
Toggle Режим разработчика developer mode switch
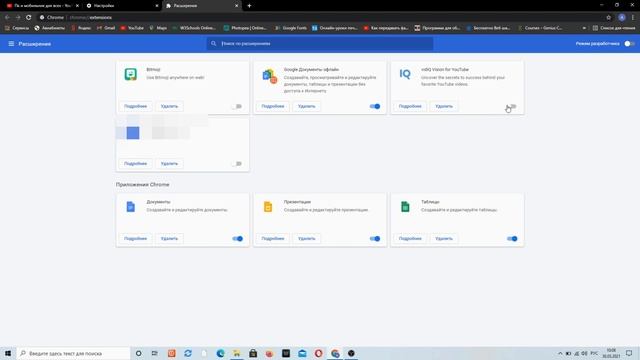(x=629, y=44)
